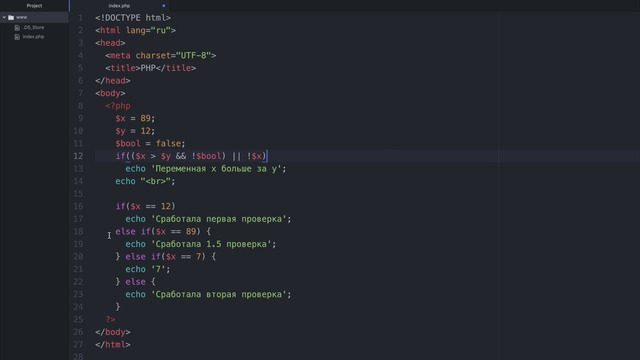This screenshot has height=360, width=640.
Task: Click the index.php file icon in tree
Action: point(17,37)
